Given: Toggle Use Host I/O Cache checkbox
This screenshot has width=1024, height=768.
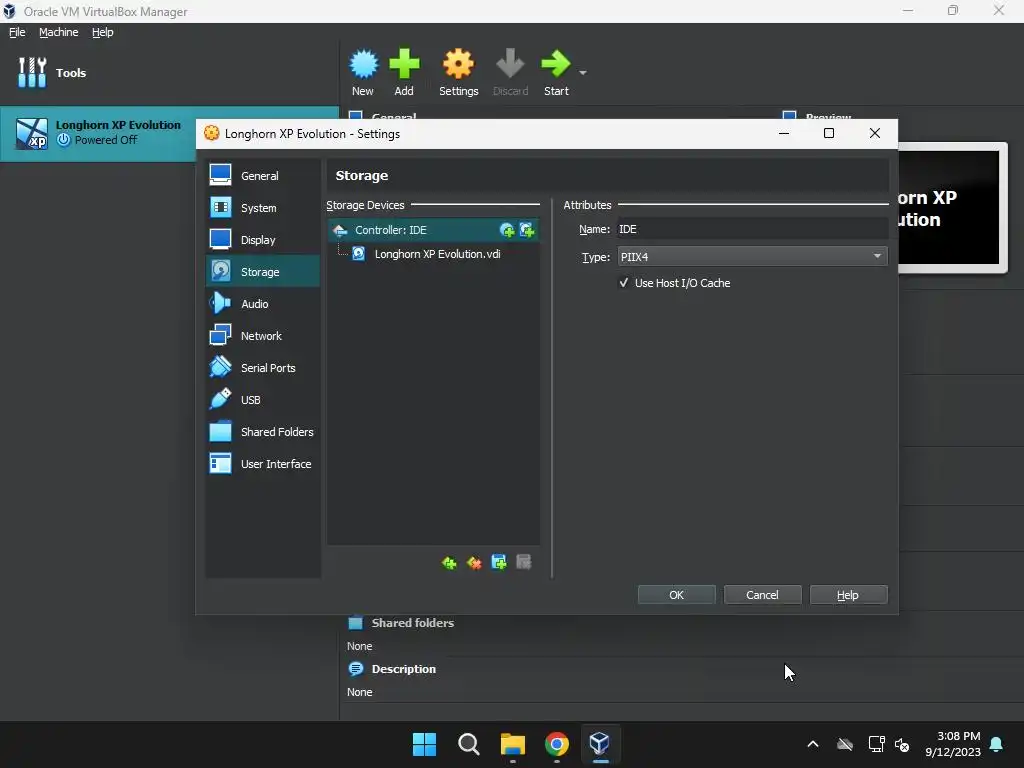Looking at the screenshot, I should click(x=624, y=283).
